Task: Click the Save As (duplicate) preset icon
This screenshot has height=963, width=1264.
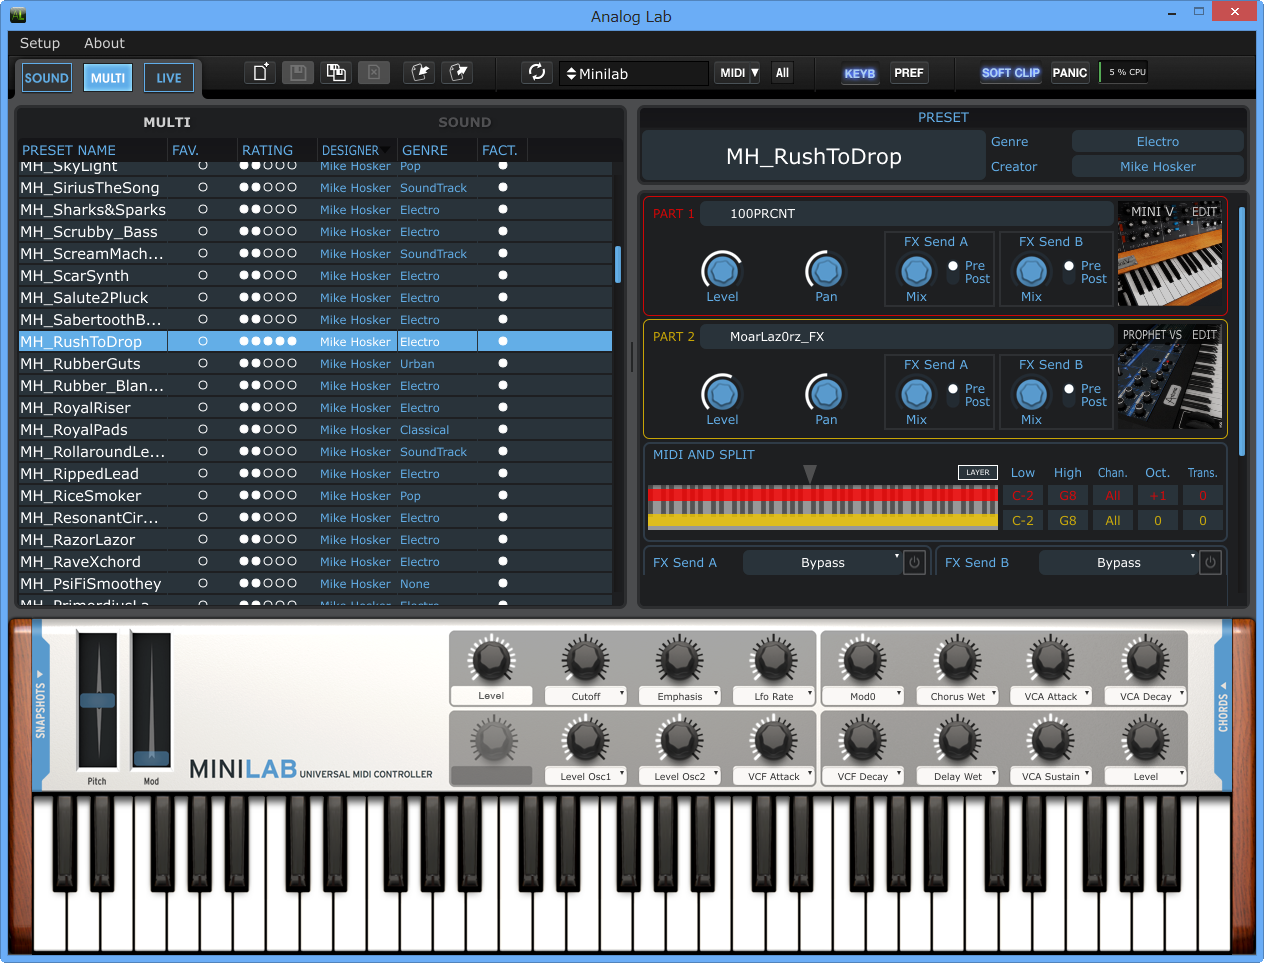Action: pos(336,72)
